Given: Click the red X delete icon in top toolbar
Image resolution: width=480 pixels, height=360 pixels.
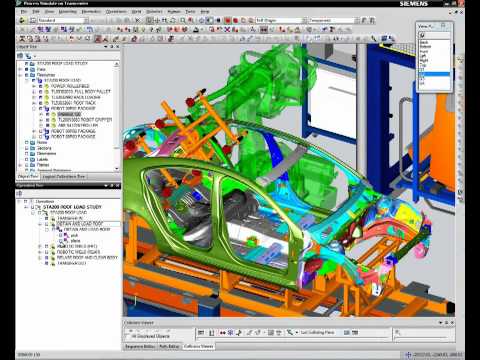Looking at the screenshot, I should coord(138,20).
